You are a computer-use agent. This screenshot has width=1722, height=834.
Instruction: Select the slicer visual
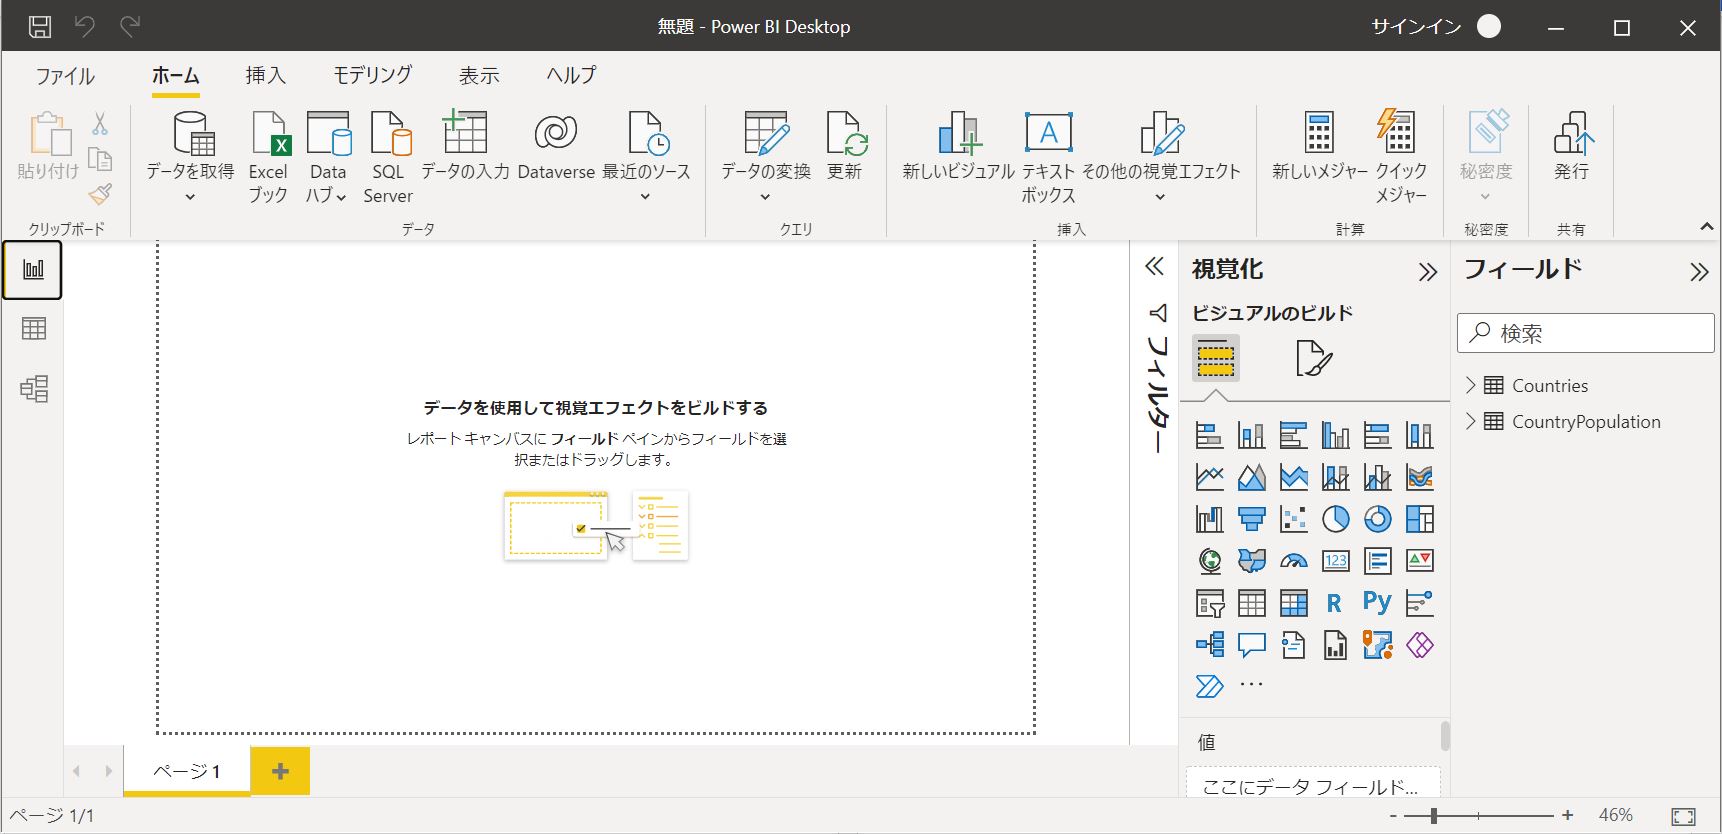click(x=1209, y=603)
